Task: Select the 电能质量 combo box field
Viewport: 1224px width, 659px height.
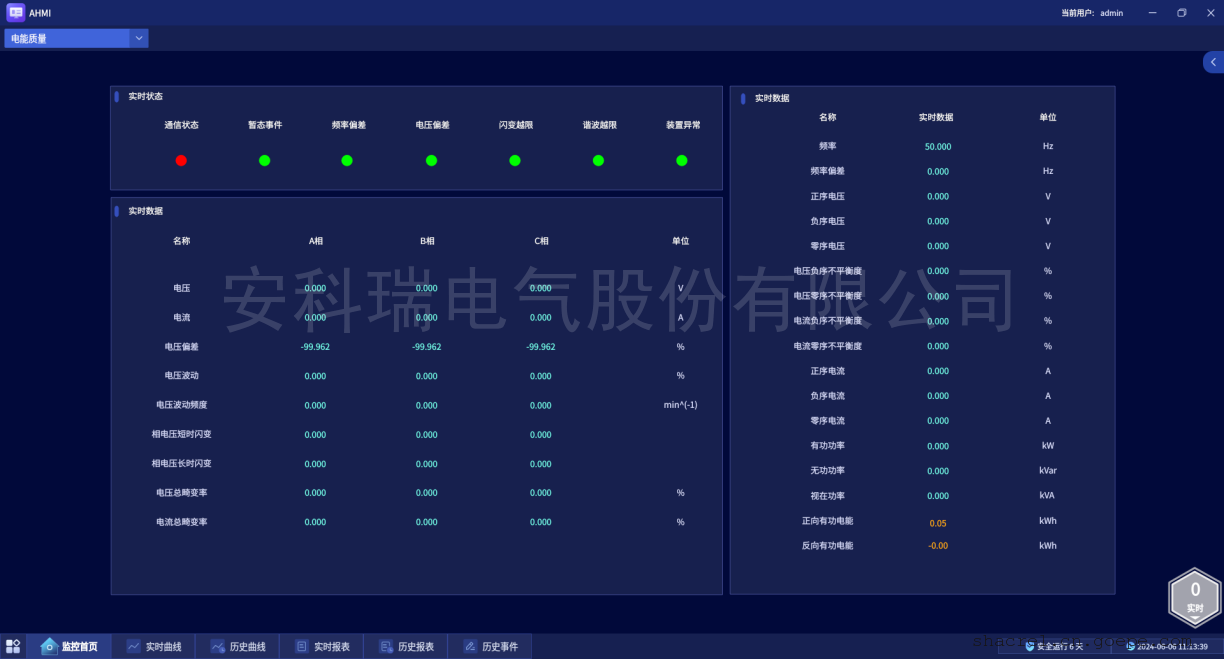Action: 66,38
